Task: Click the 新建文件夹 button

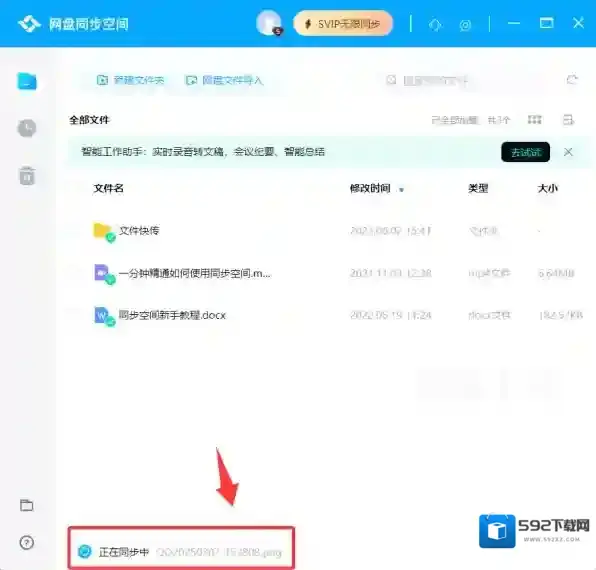Action: [130, 80]
